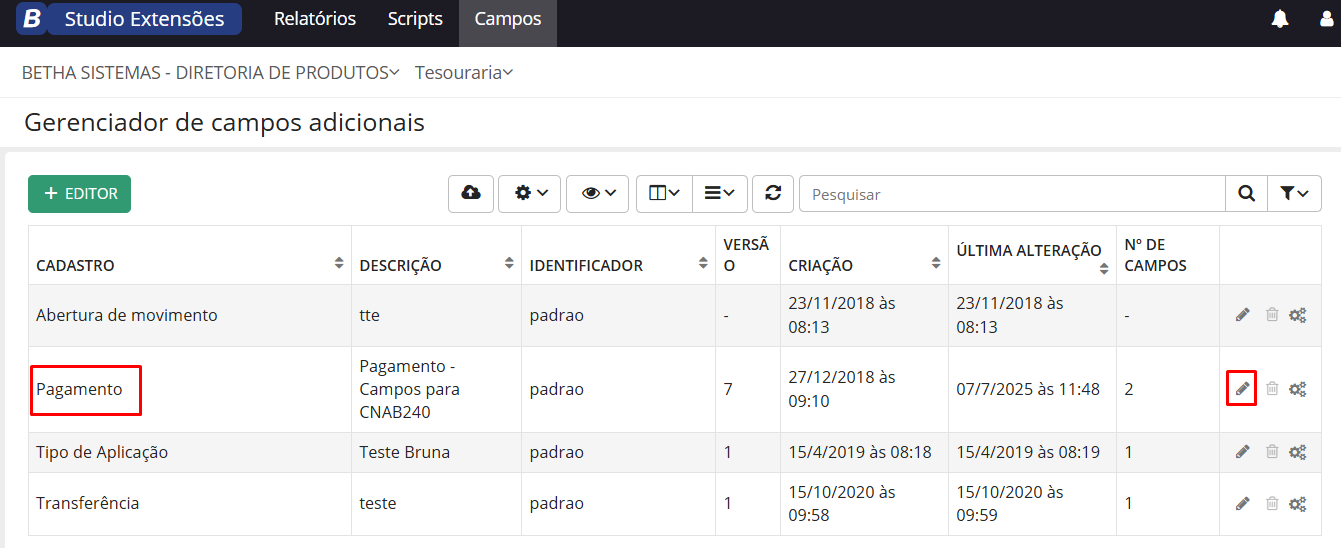Screen dimensions: 1341x548
Task: Click the Studio Extensões title button
Action: [144, 19]
